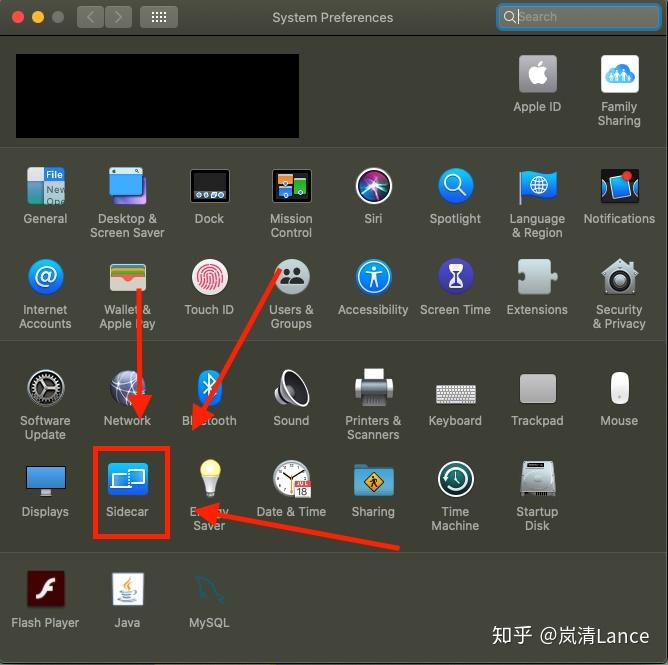Image resolution: width=668 pixels, height=665 pixels.
Task: Close the System Preferences window
Action: click(18, 17)
